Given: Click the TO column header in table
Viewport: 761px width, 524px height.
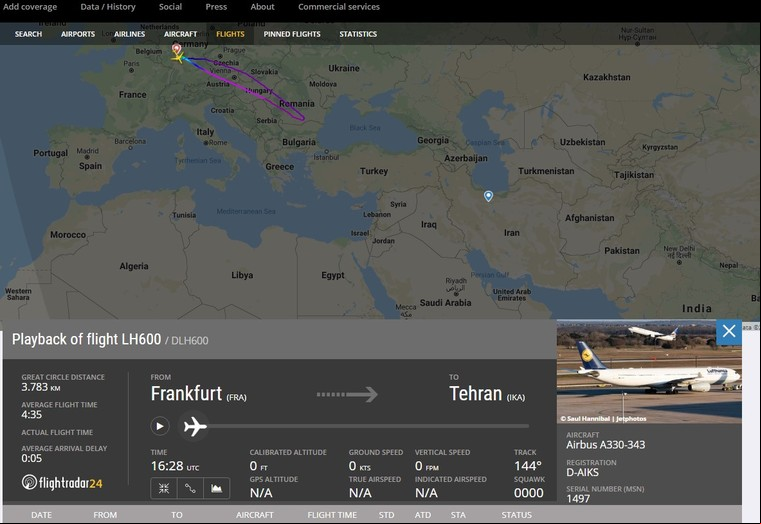Looking at the screenshot, I should [177, 515].
